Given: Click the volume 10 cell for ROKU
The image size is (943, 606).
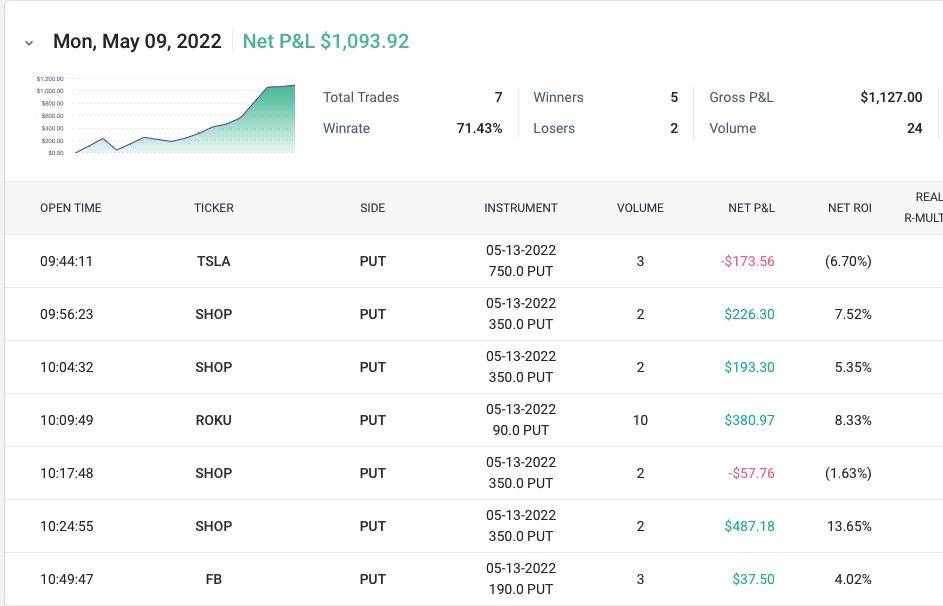Looking at the screenshot, I should coord(640,420).
